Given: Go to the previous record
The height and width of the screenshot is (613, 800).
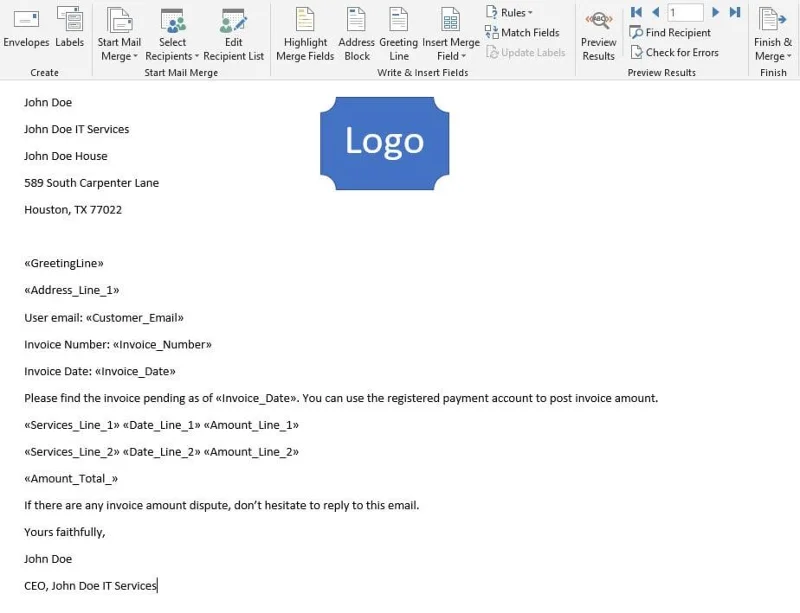Looking at the screenshot, I should (655, 12).
